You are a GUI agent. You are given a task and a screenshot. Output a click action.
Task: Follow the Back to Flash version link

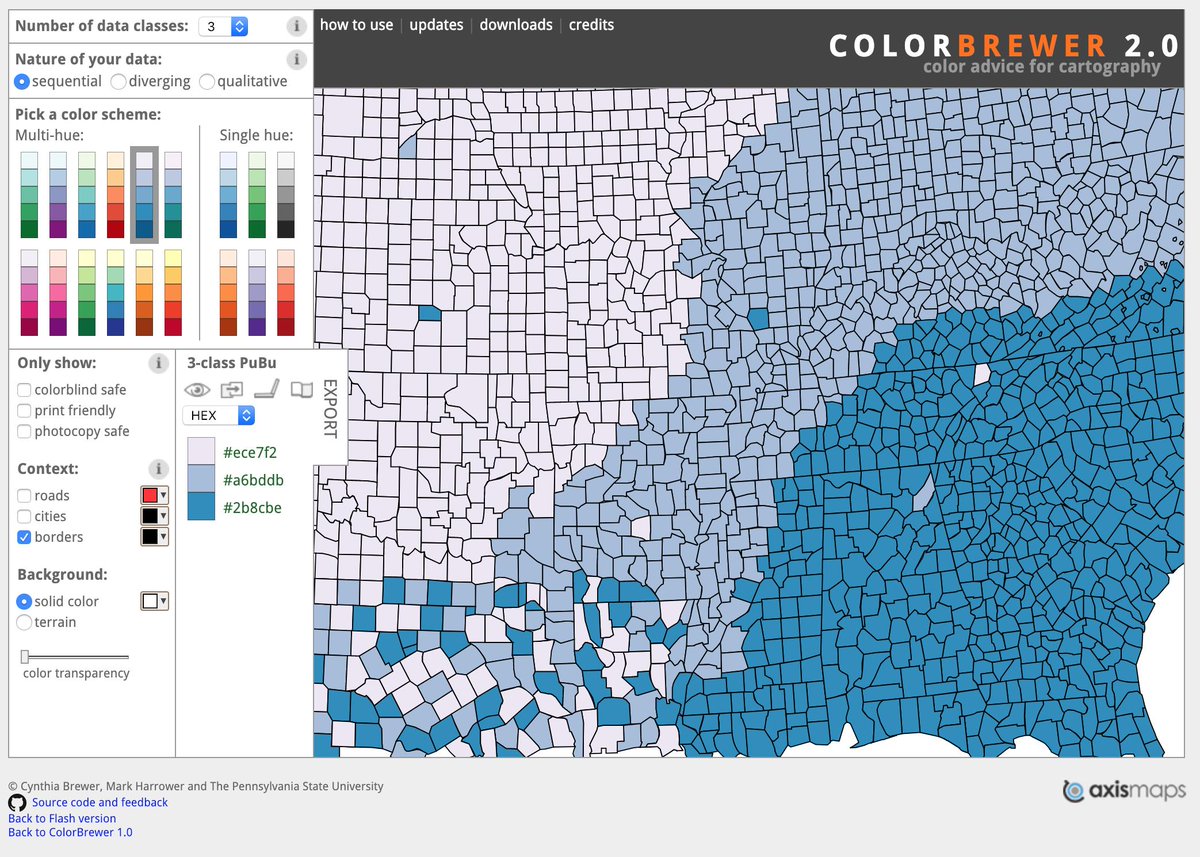62,818
